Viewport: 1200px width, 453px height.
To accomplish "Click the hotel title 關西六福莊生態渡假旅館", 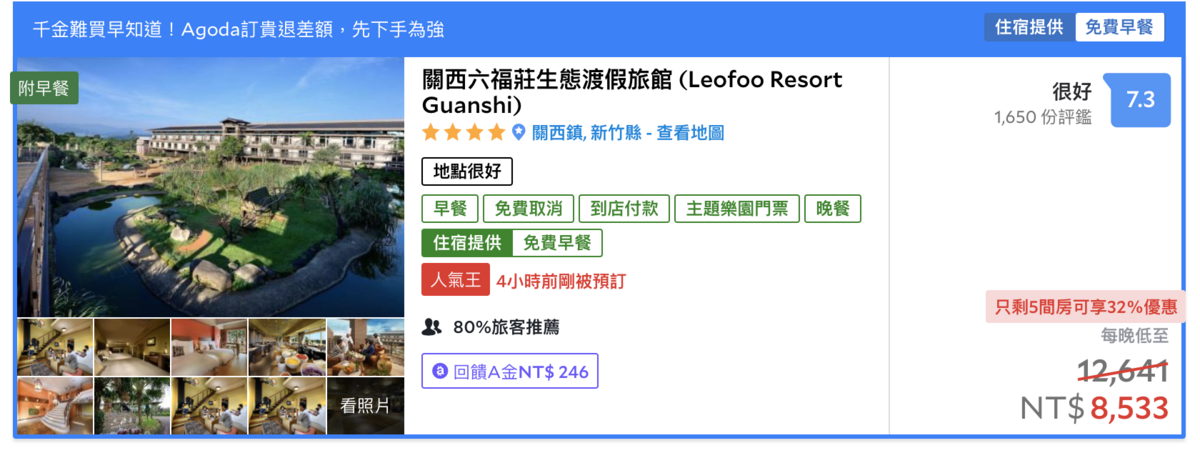I will (x=632, y=92).
